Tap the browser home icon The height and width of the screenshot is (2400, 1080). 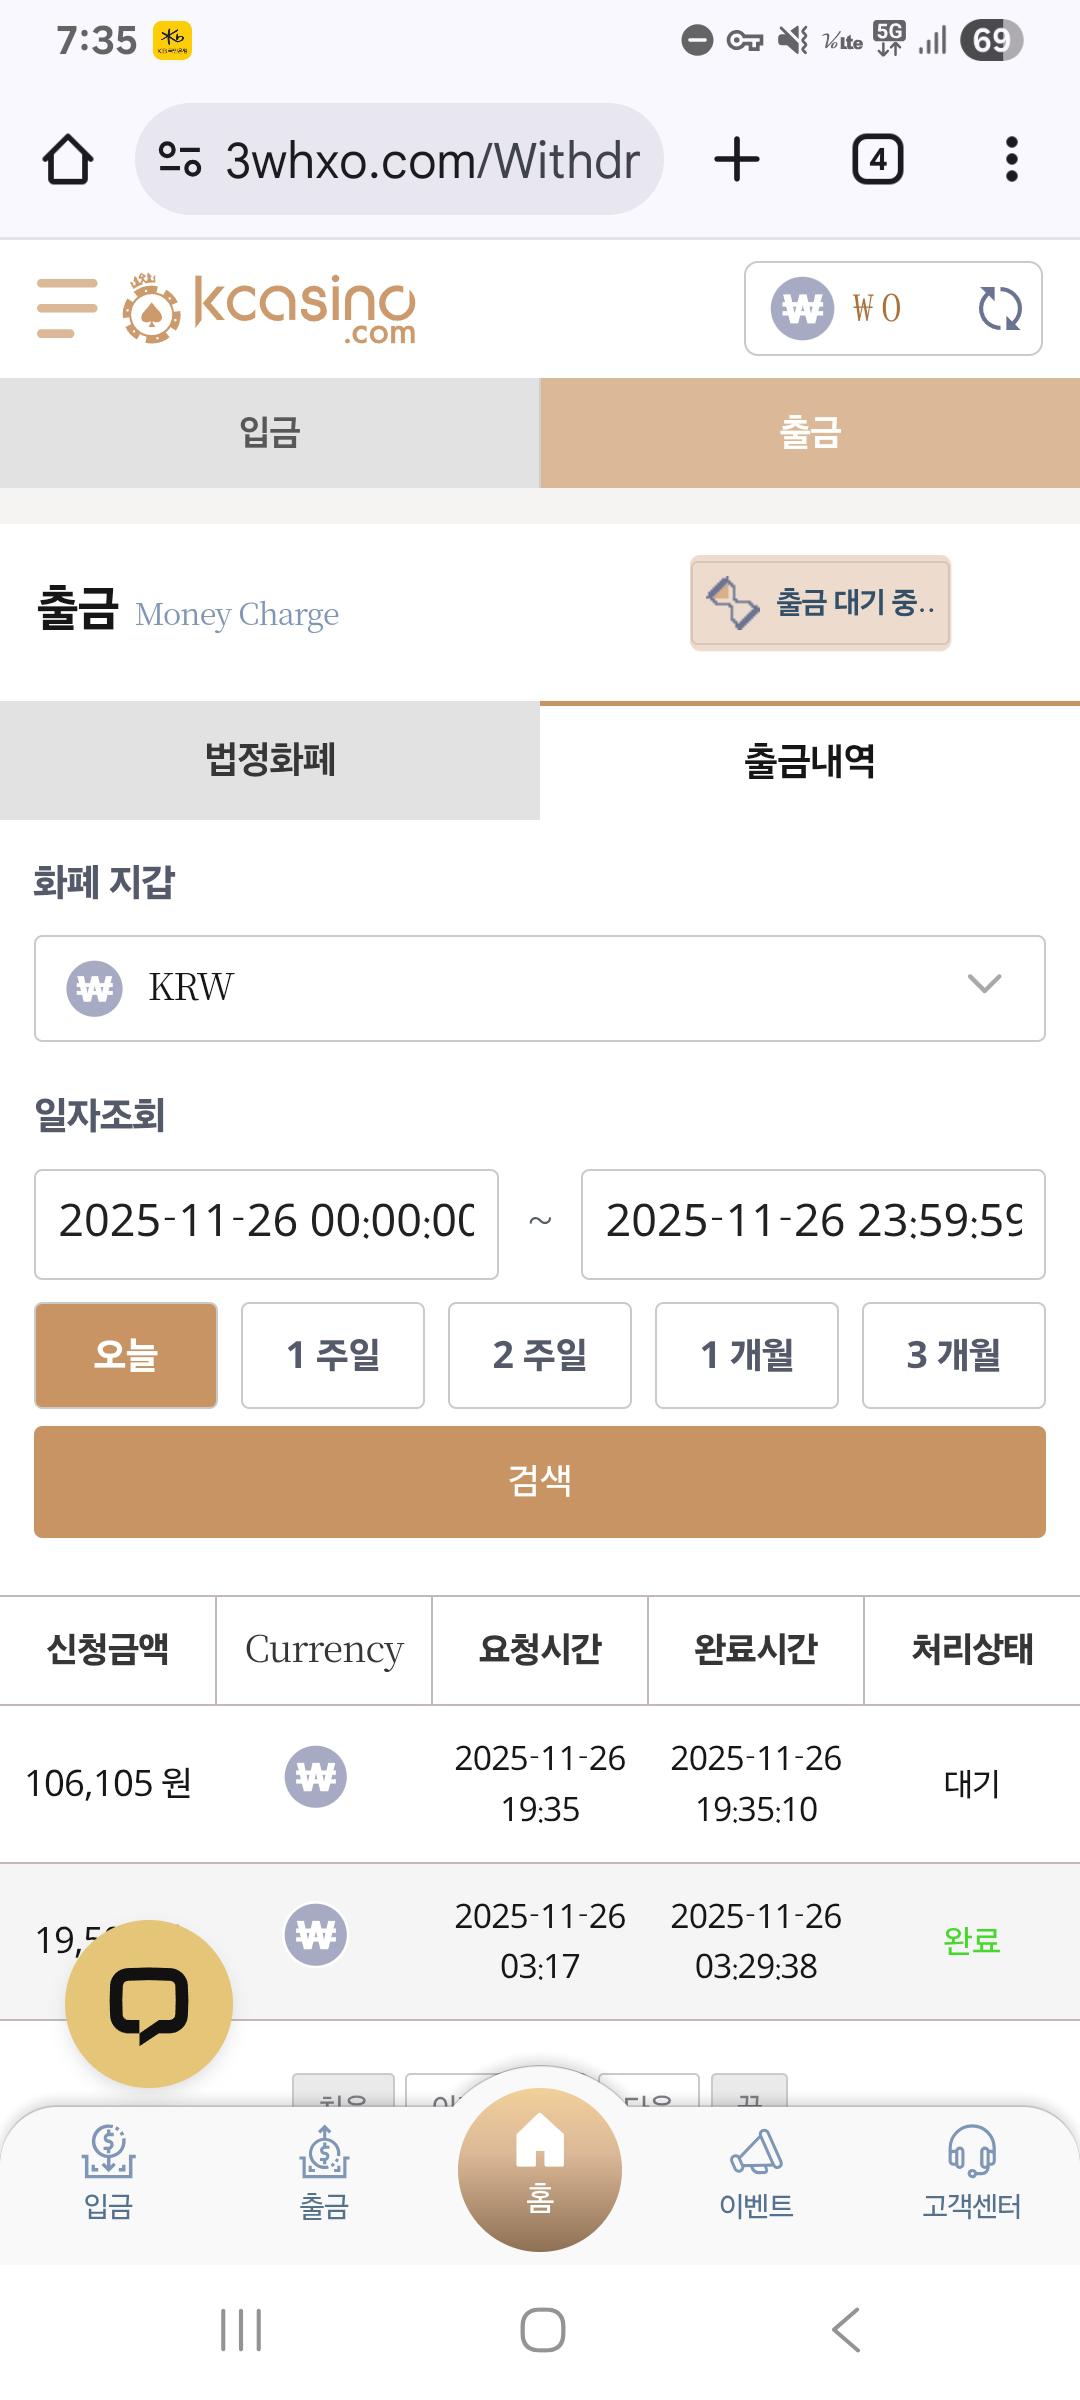(x=68, y=160)
